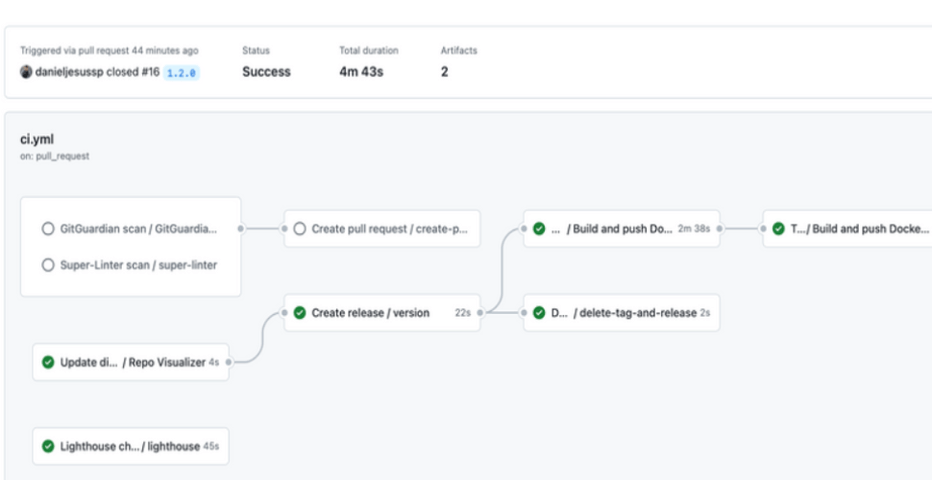Jump to the Artifacts count 2
932x480 pixels.
point(444,72)
